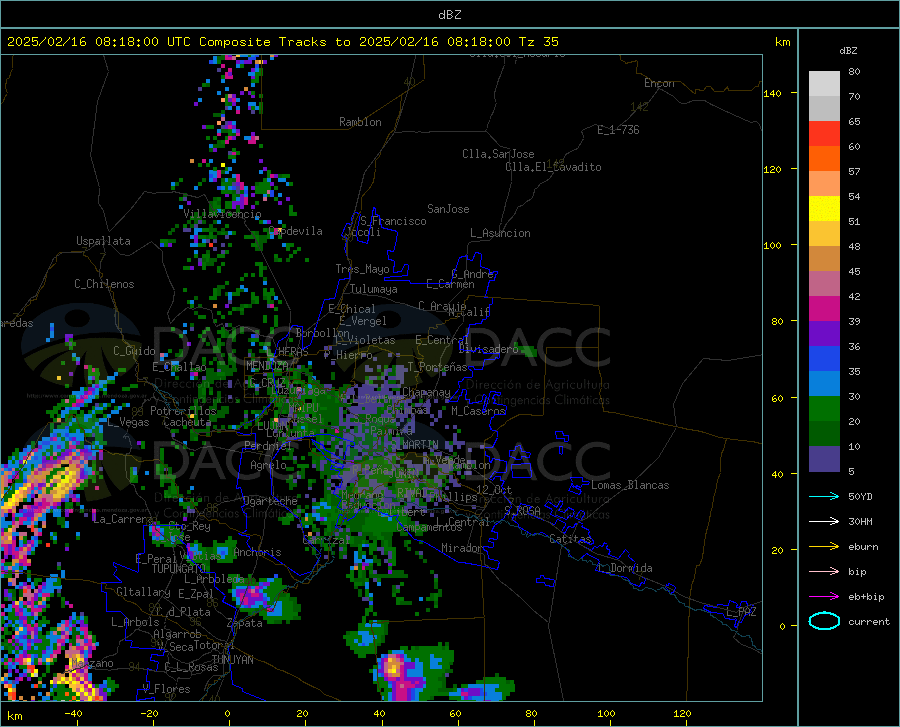Click the Tulumaya map label

(x=374, y=290)
